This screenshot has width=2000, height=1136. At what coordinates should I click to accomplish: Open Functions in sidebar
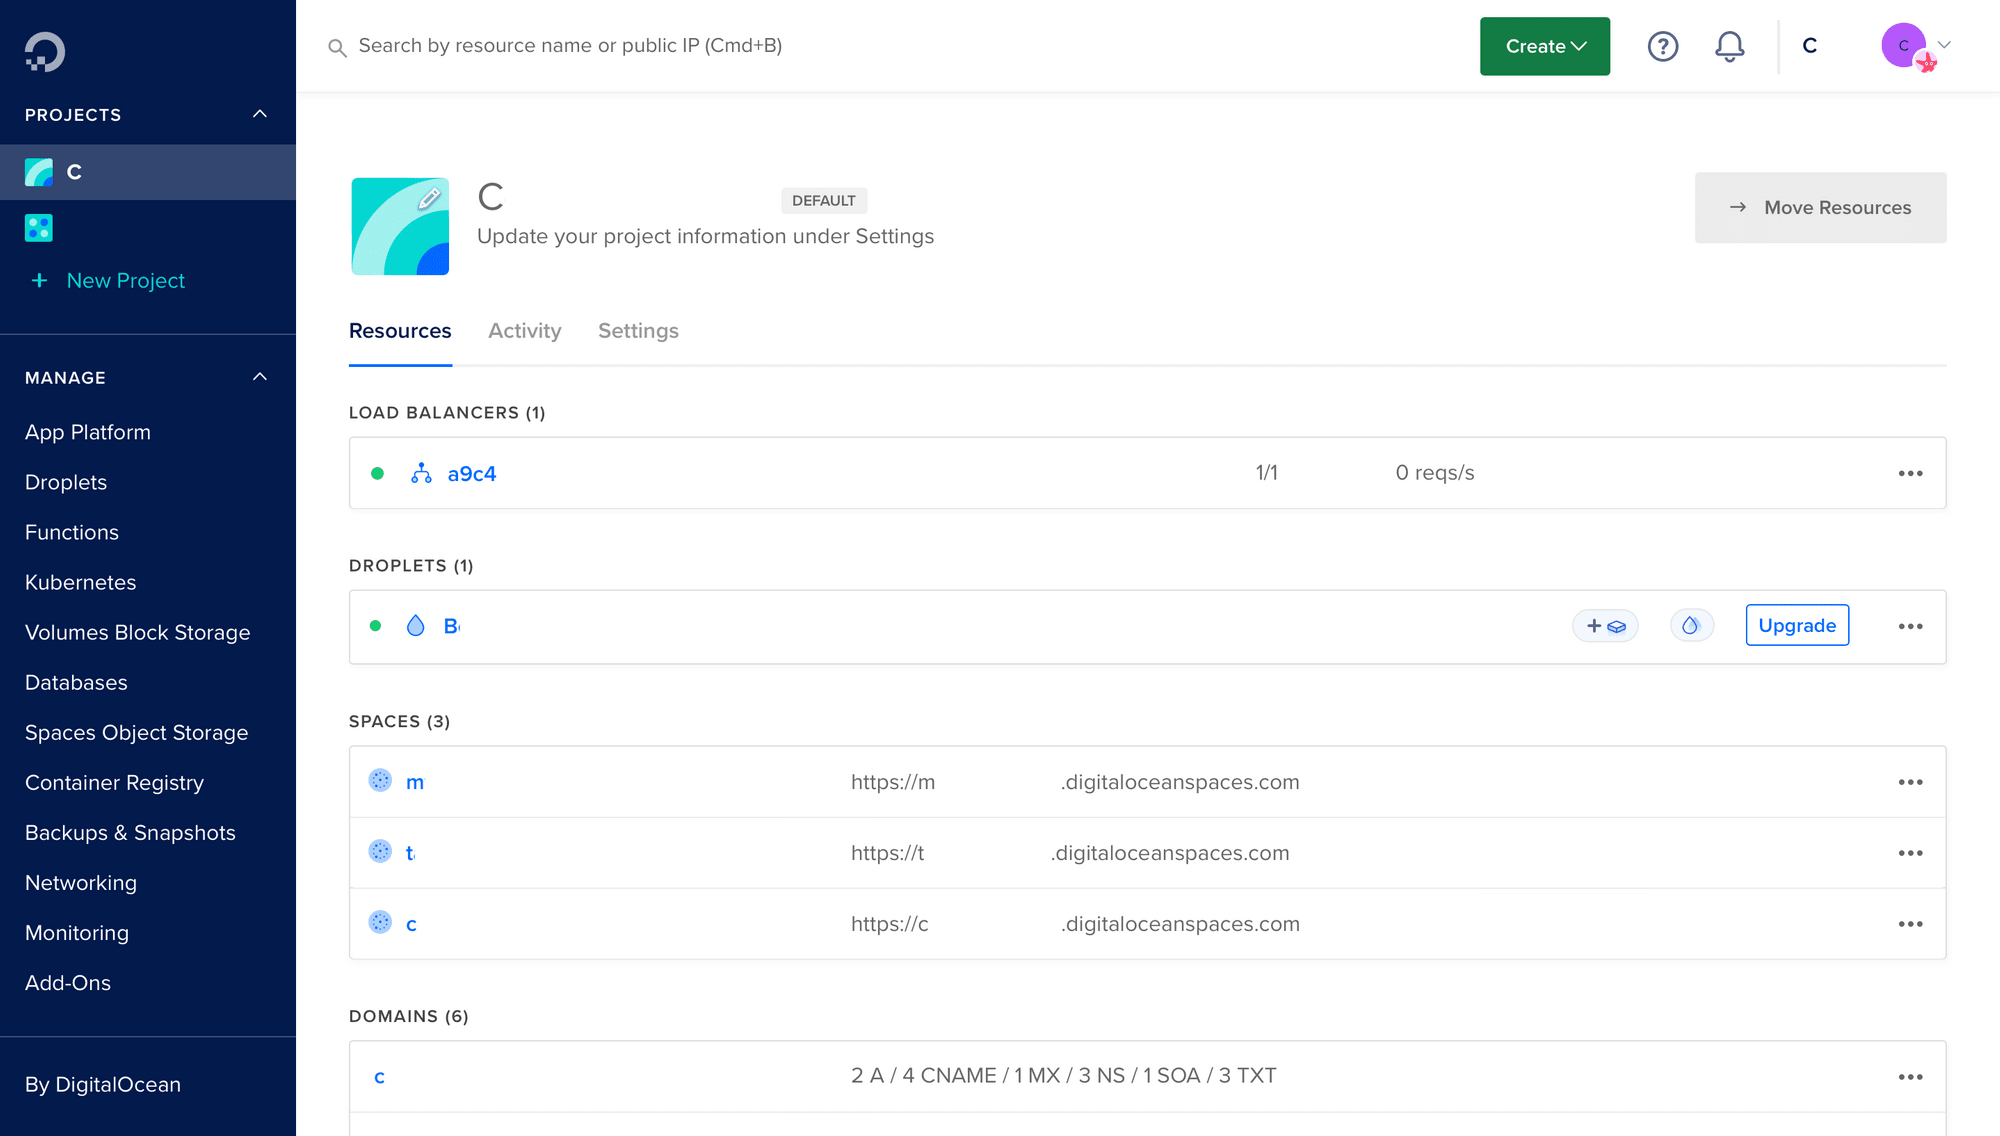tap(72, 532)
